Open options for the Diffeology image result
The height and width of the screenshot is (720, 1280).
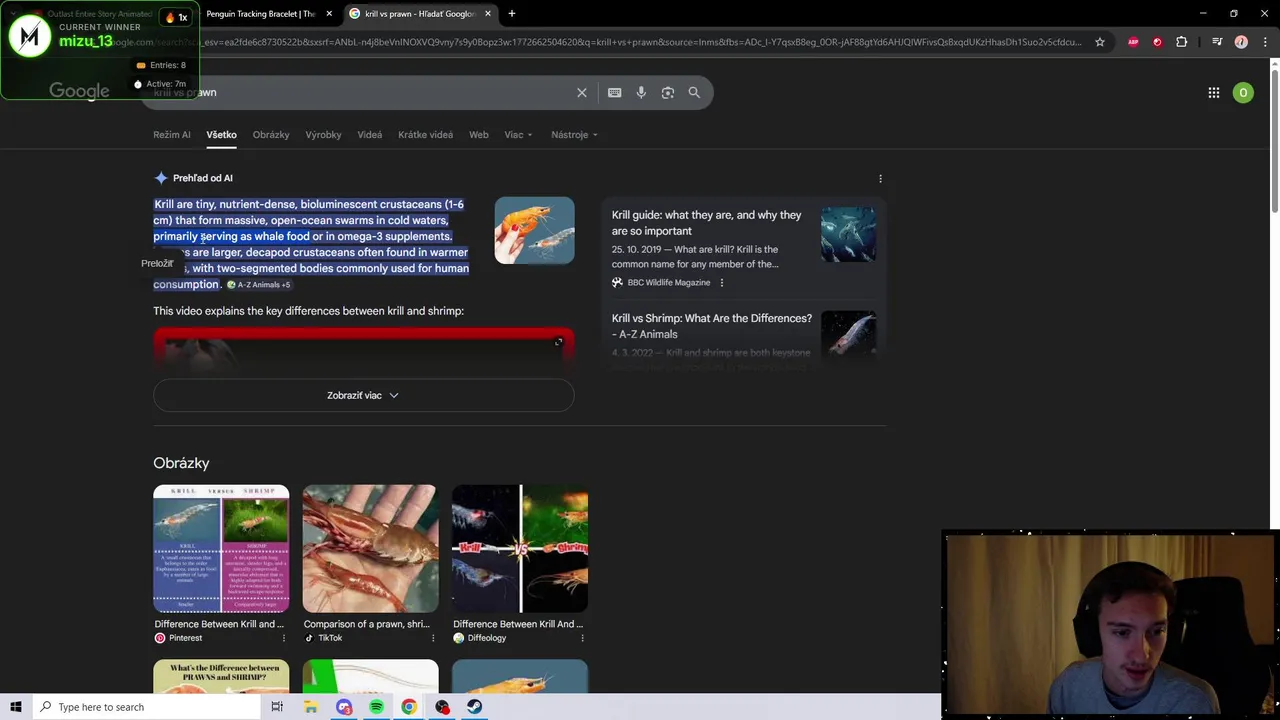tap(581, 638)
